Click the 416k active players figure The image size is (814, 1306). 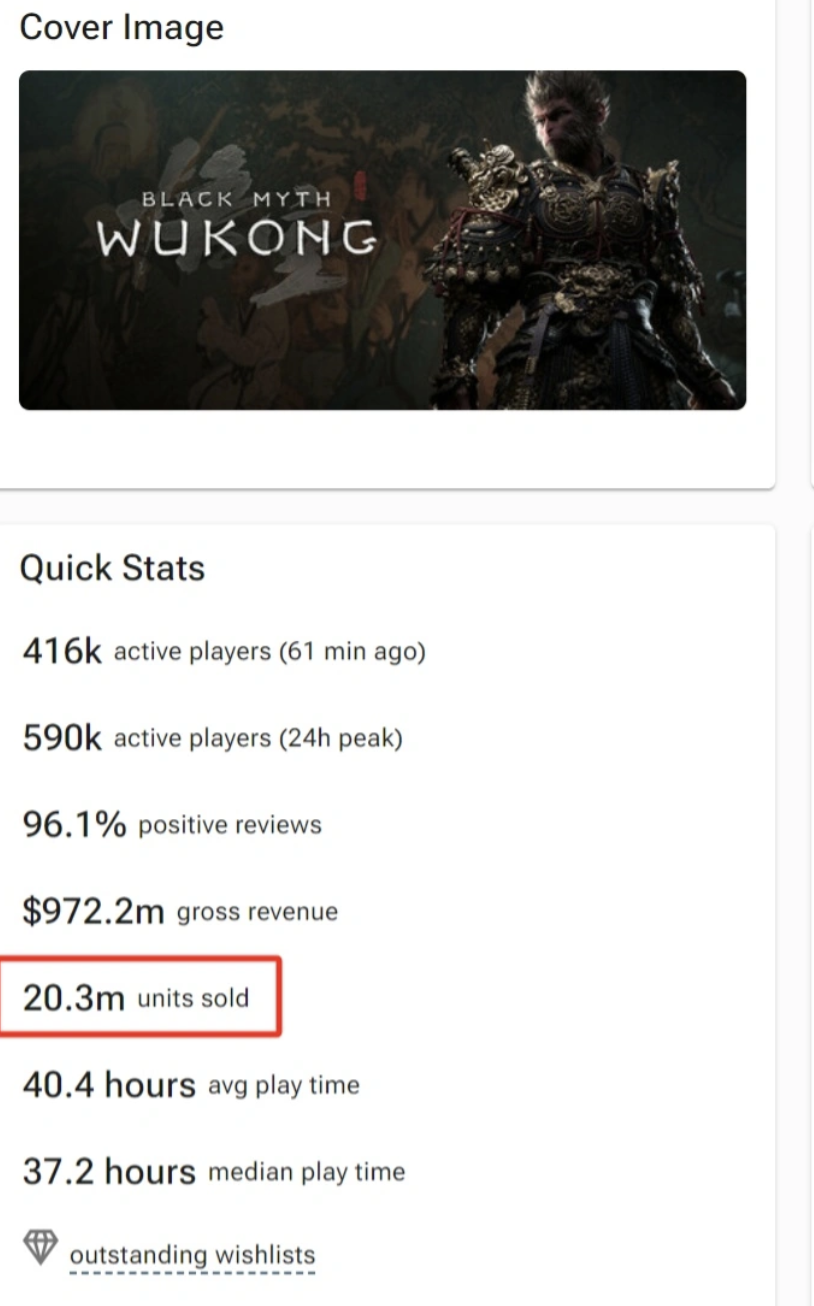pyautogui.click(x=62, y=652)
